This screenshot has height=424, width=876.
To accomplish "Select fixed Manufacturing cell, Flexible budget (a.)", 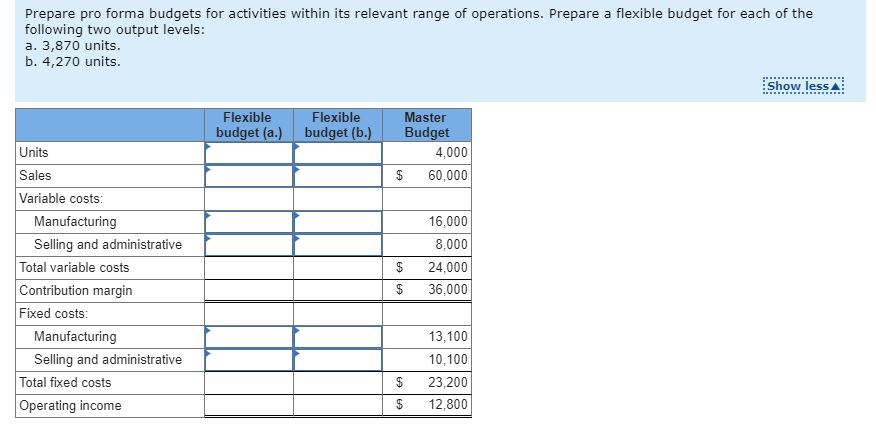I will (x=249, y=337).
